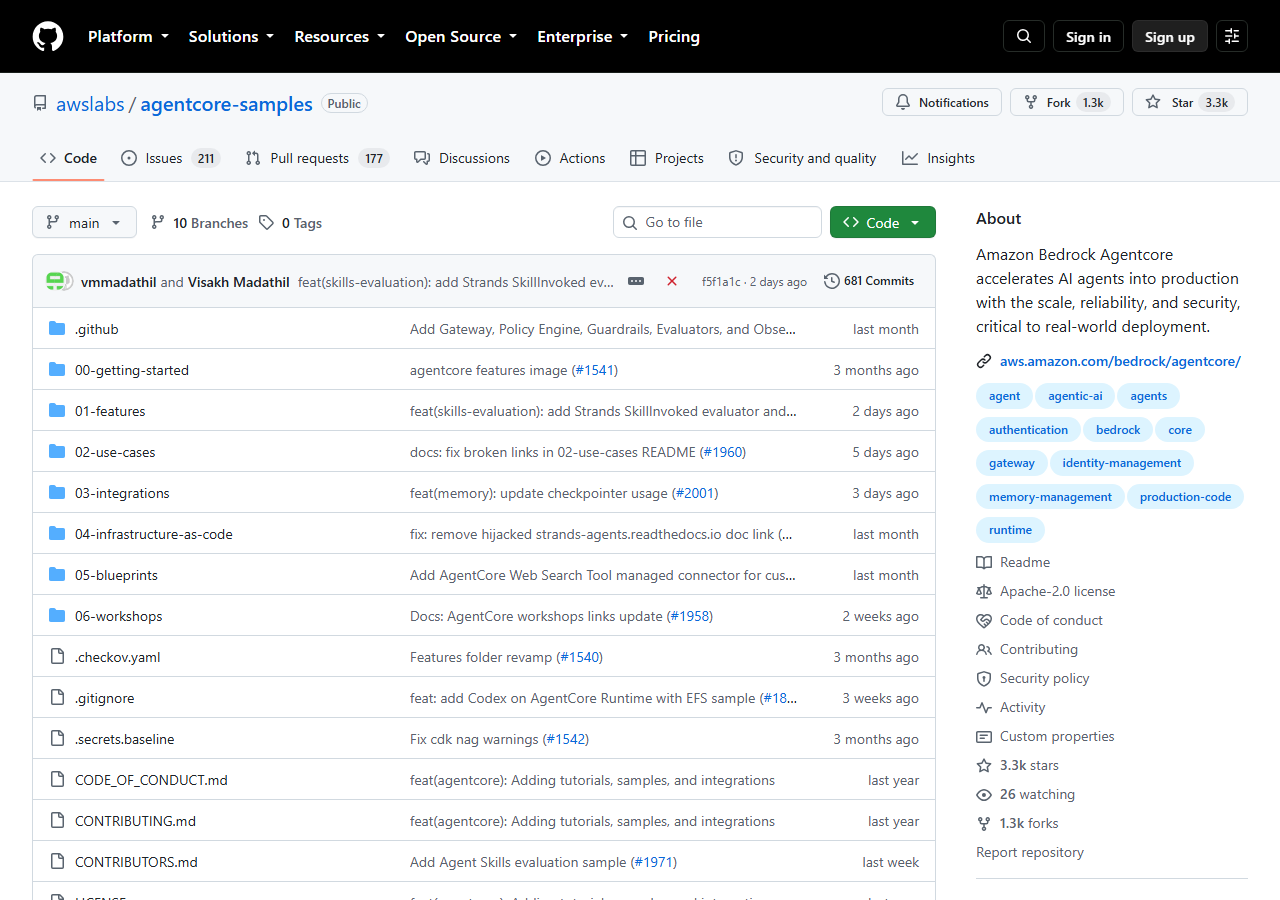This screenshot has width=1280, height=900.
Task: Click the vmmadathil avatar icon
Action: pyautogui.click(x=57, y=281)
